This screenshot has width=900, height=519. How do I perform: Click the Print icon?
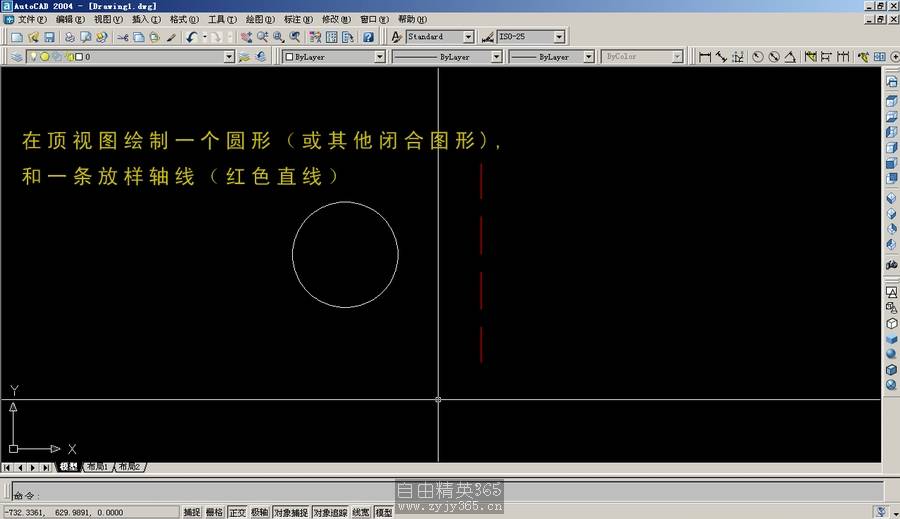pyautogui.click(x=69, y=37)
